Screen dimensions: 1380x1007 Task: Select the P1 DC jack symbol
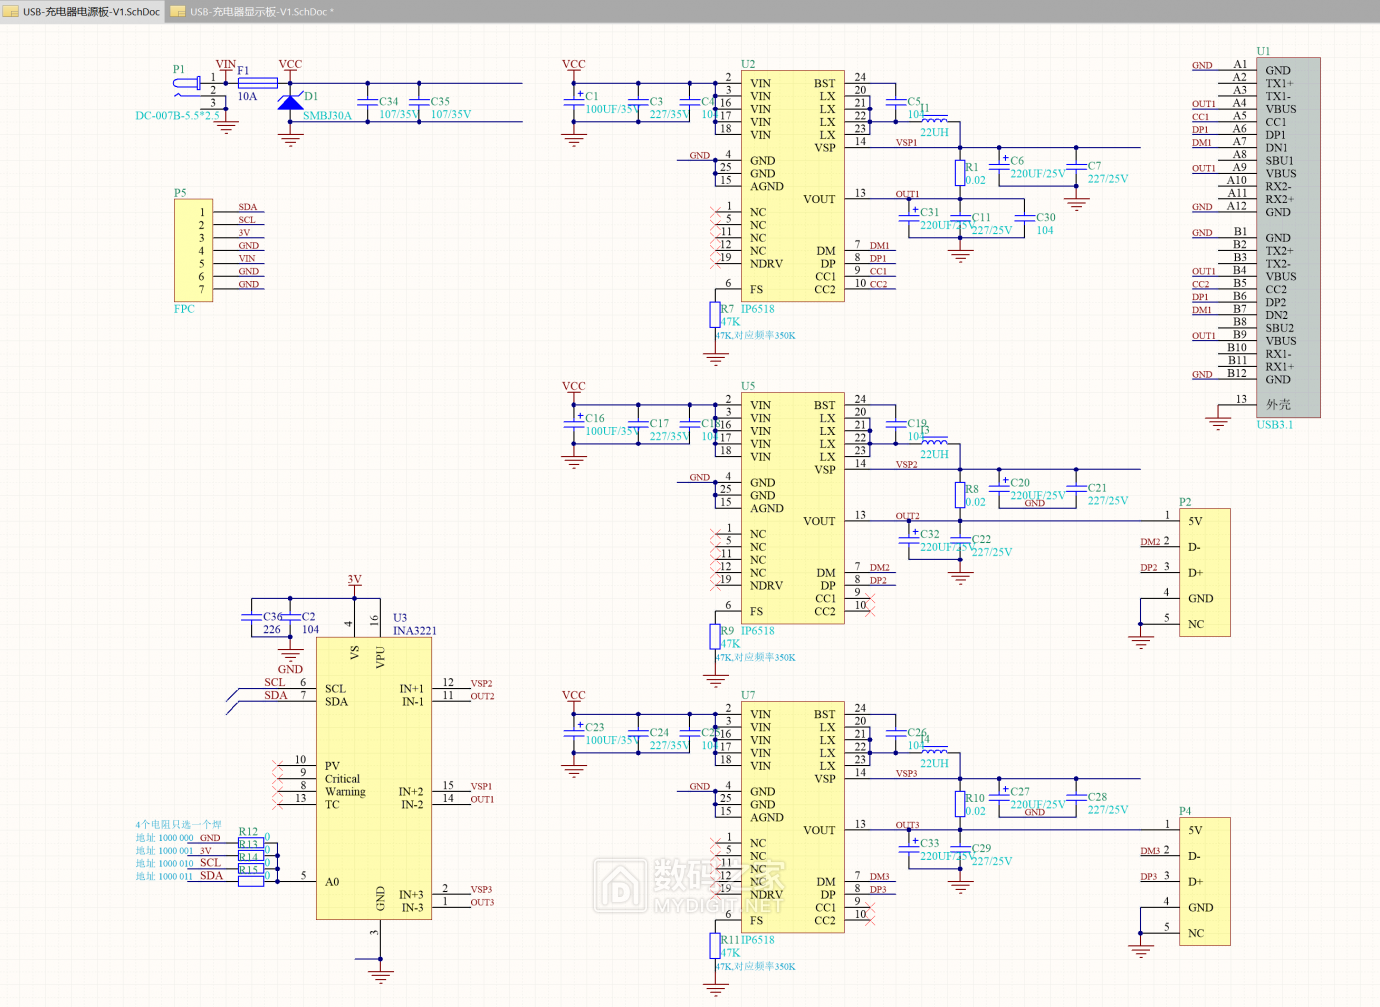click(187, 84)
